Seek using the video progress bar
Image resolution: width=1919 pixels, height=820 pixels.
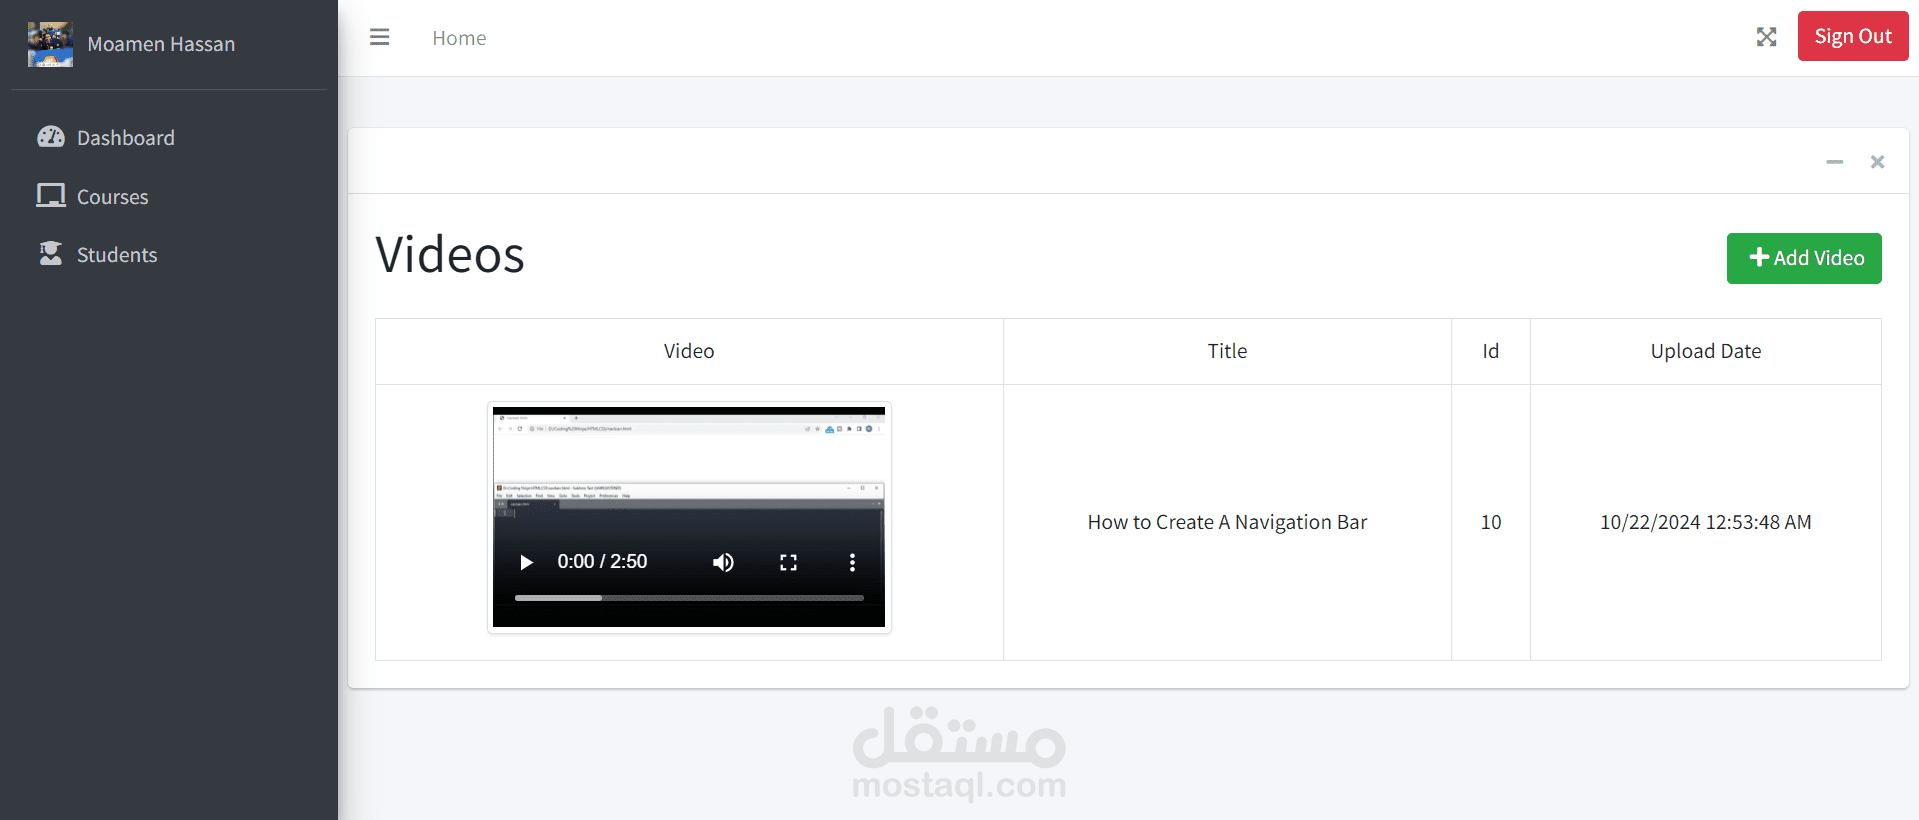pyautogui.click(x=689, y=598)
